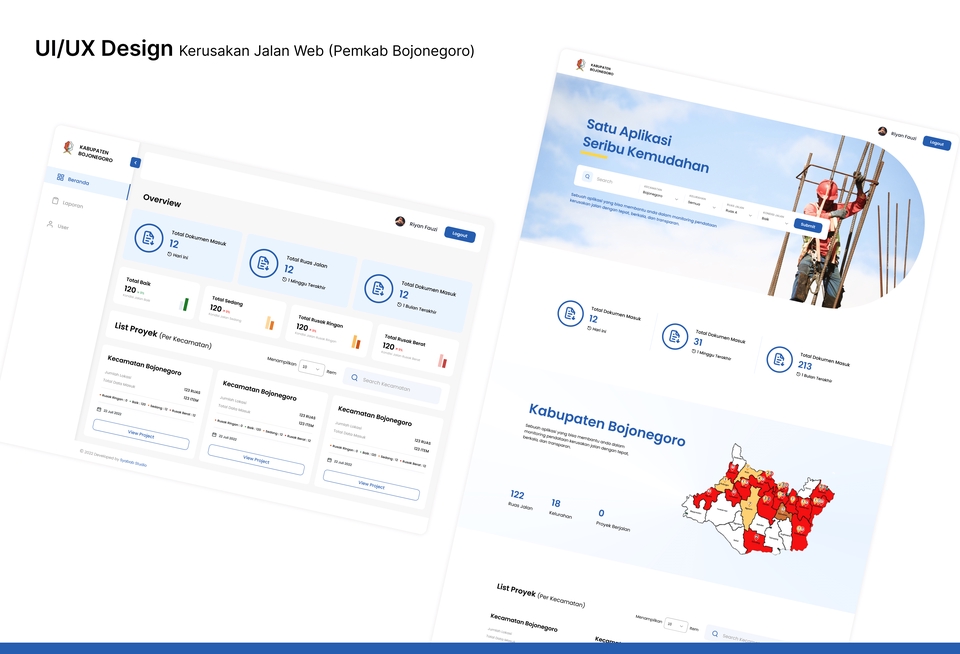Click Riyan Fauzi avatar in dashboard header
Image resolution: width=960 pixels, height=654 pixels.
click(x=400, y=221)
